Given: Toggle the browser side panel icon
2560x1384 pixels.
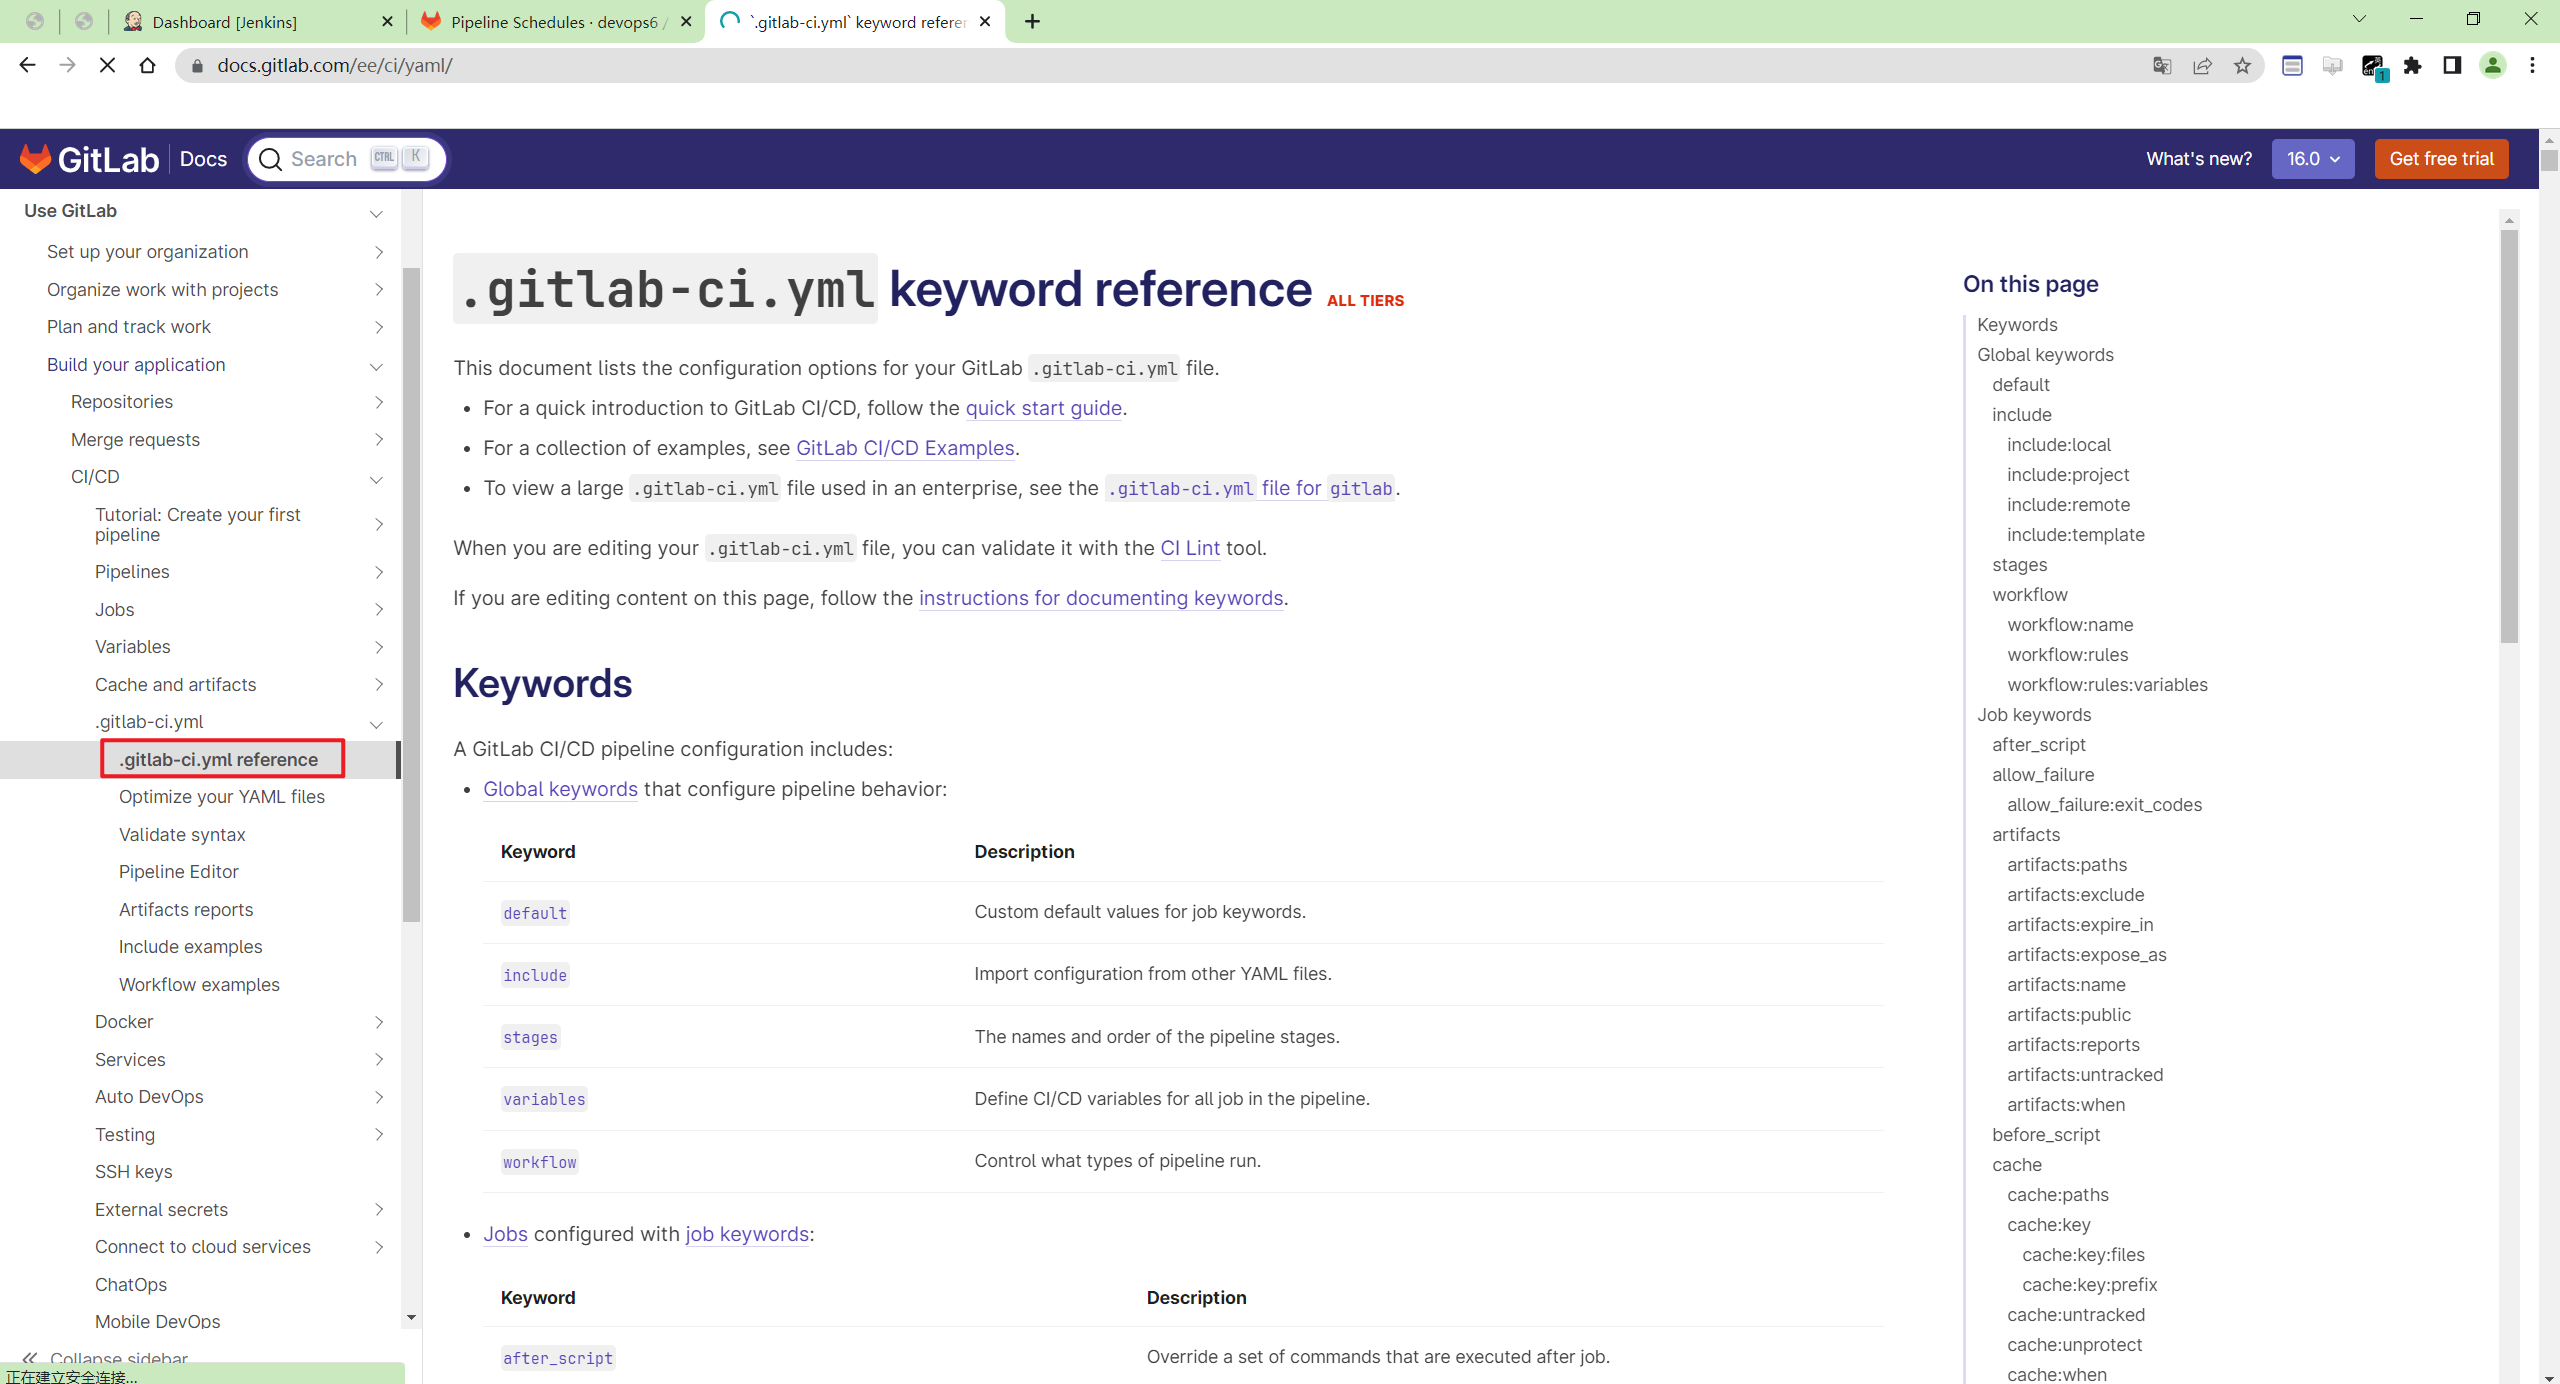Looking at the screenshot, I should point(2452,65).
